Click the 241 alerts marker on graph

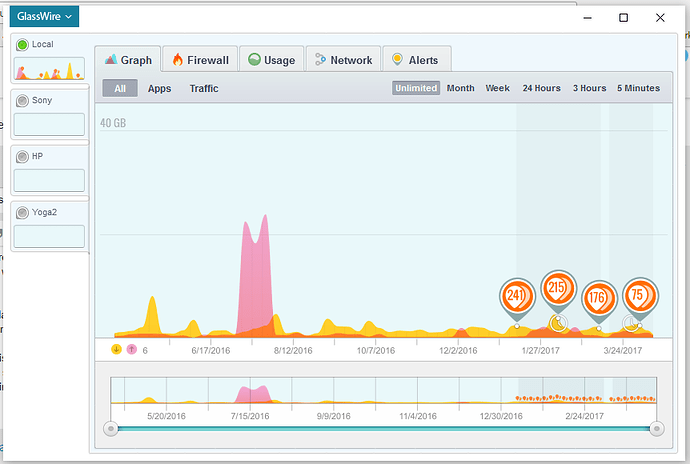coord(517,296)
